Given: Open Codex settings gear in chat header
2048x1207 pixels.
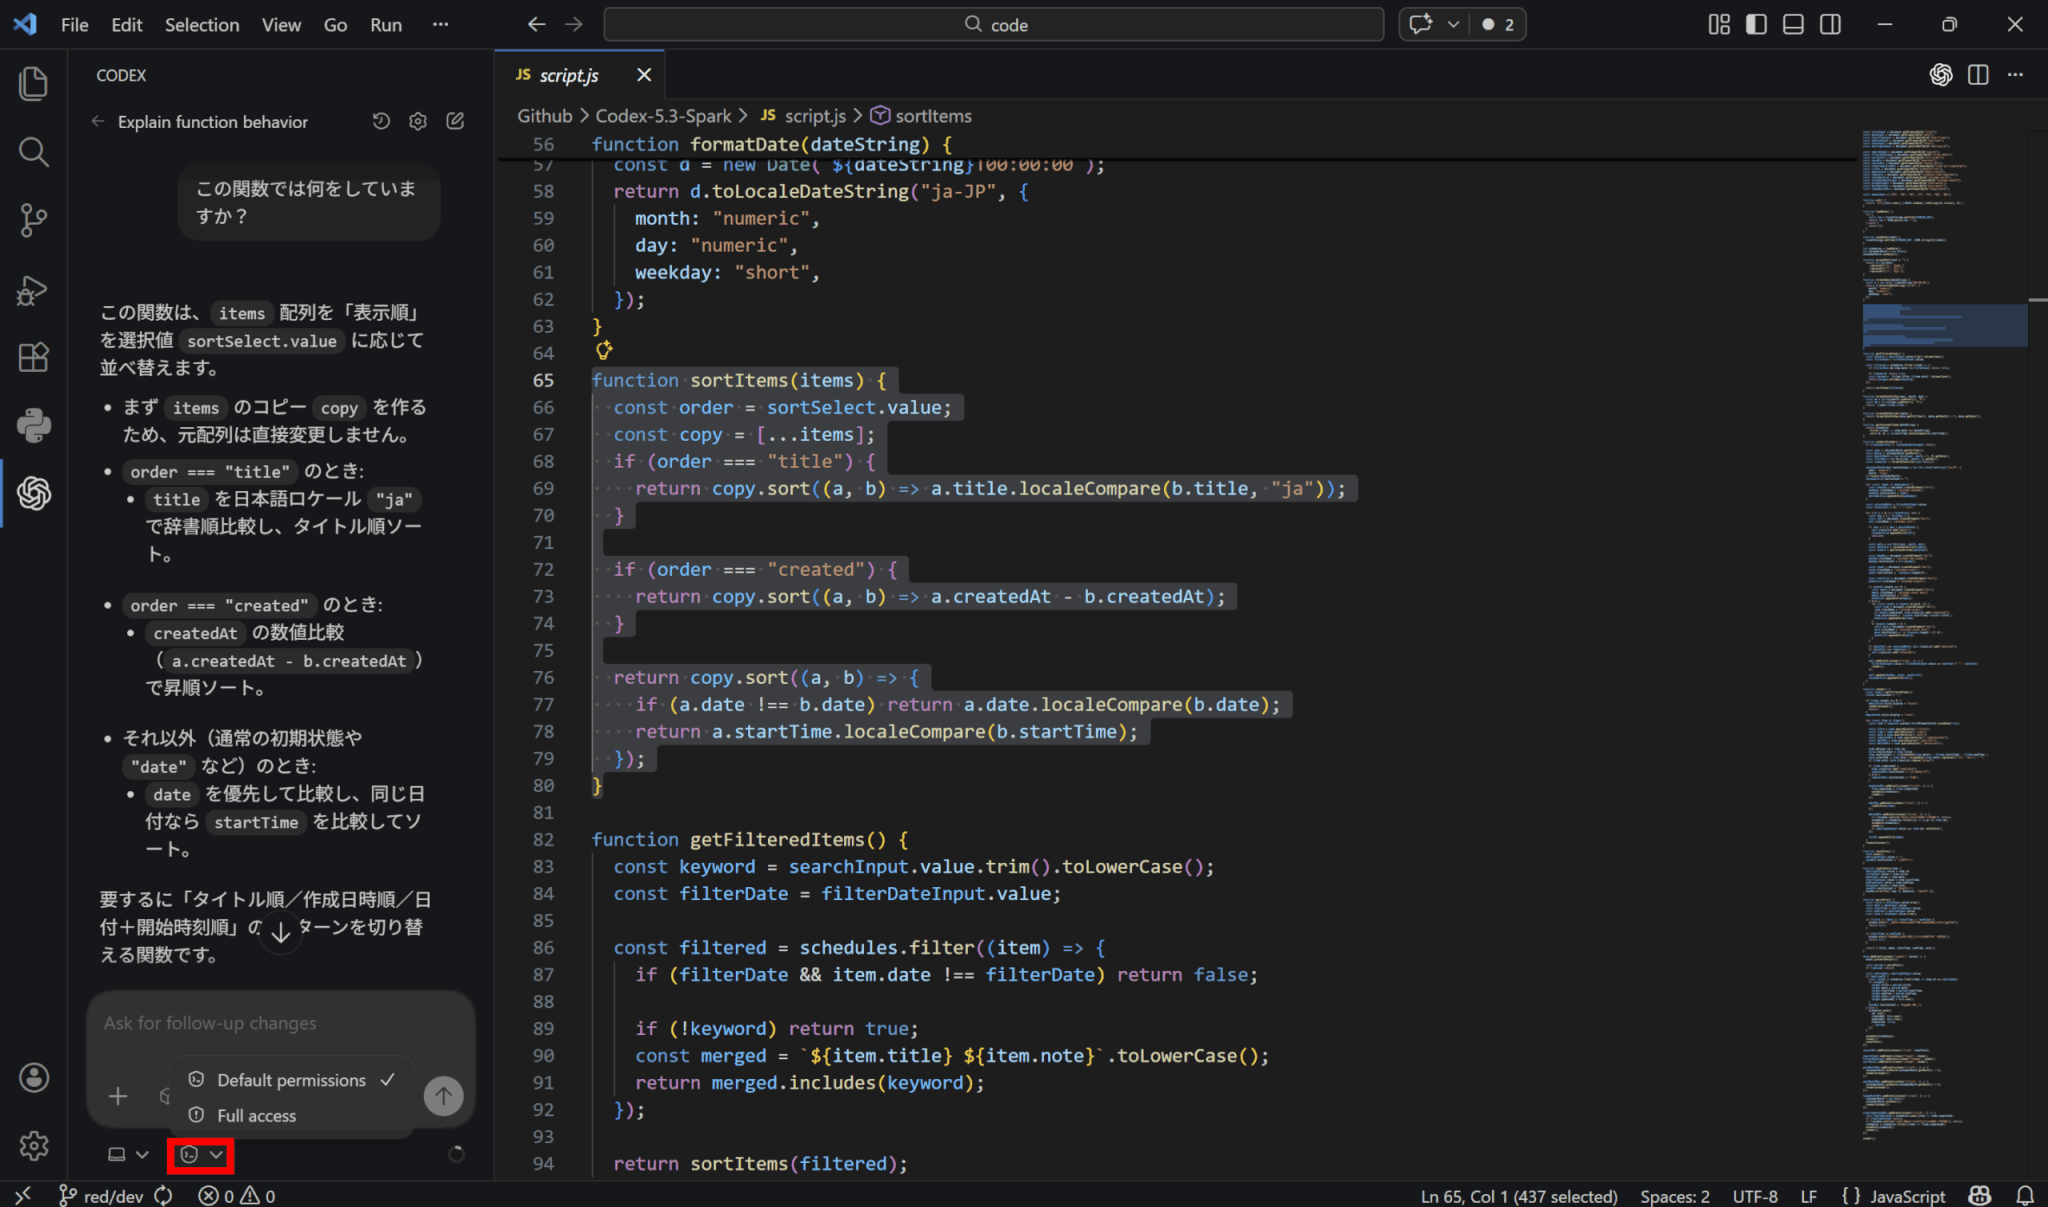Looking at the screenshot, I should (x=418, y=121).
